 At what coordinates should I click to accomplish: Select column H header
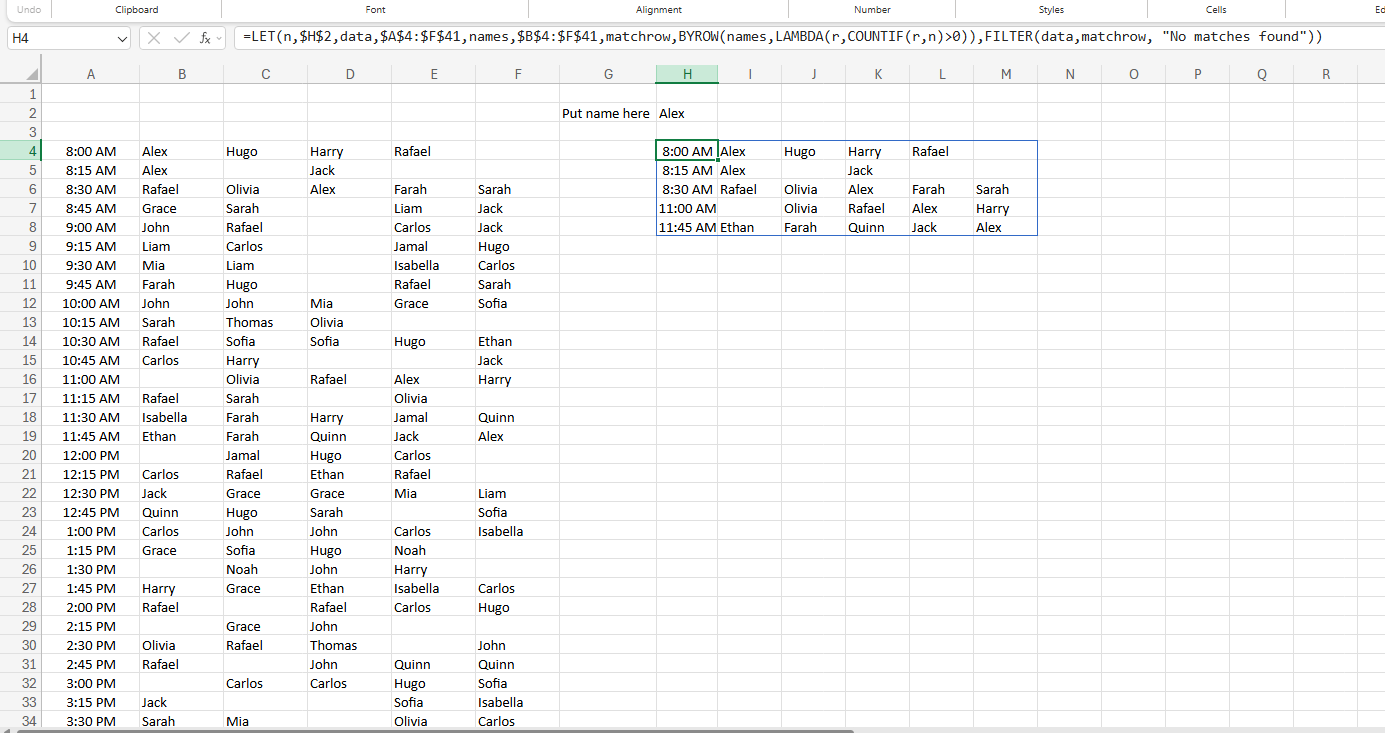[687, 74]
